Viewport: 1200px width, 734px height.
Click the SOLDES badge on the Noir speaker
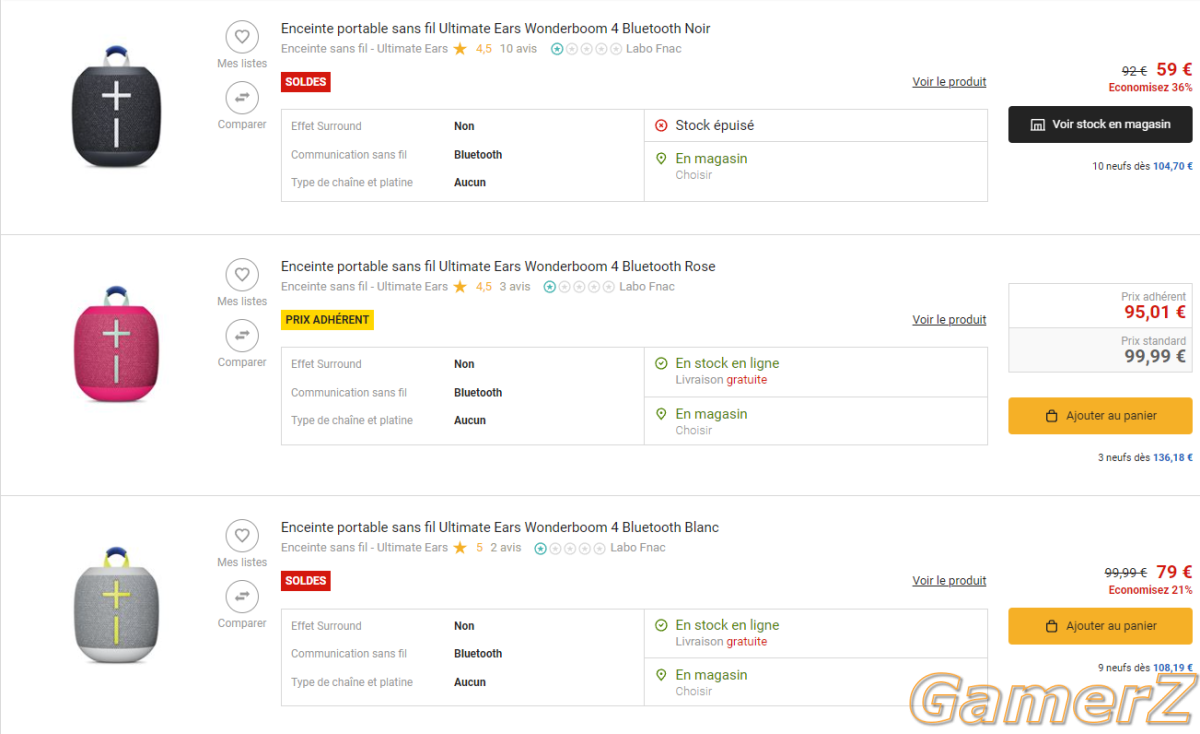click(x=306, y=82)
